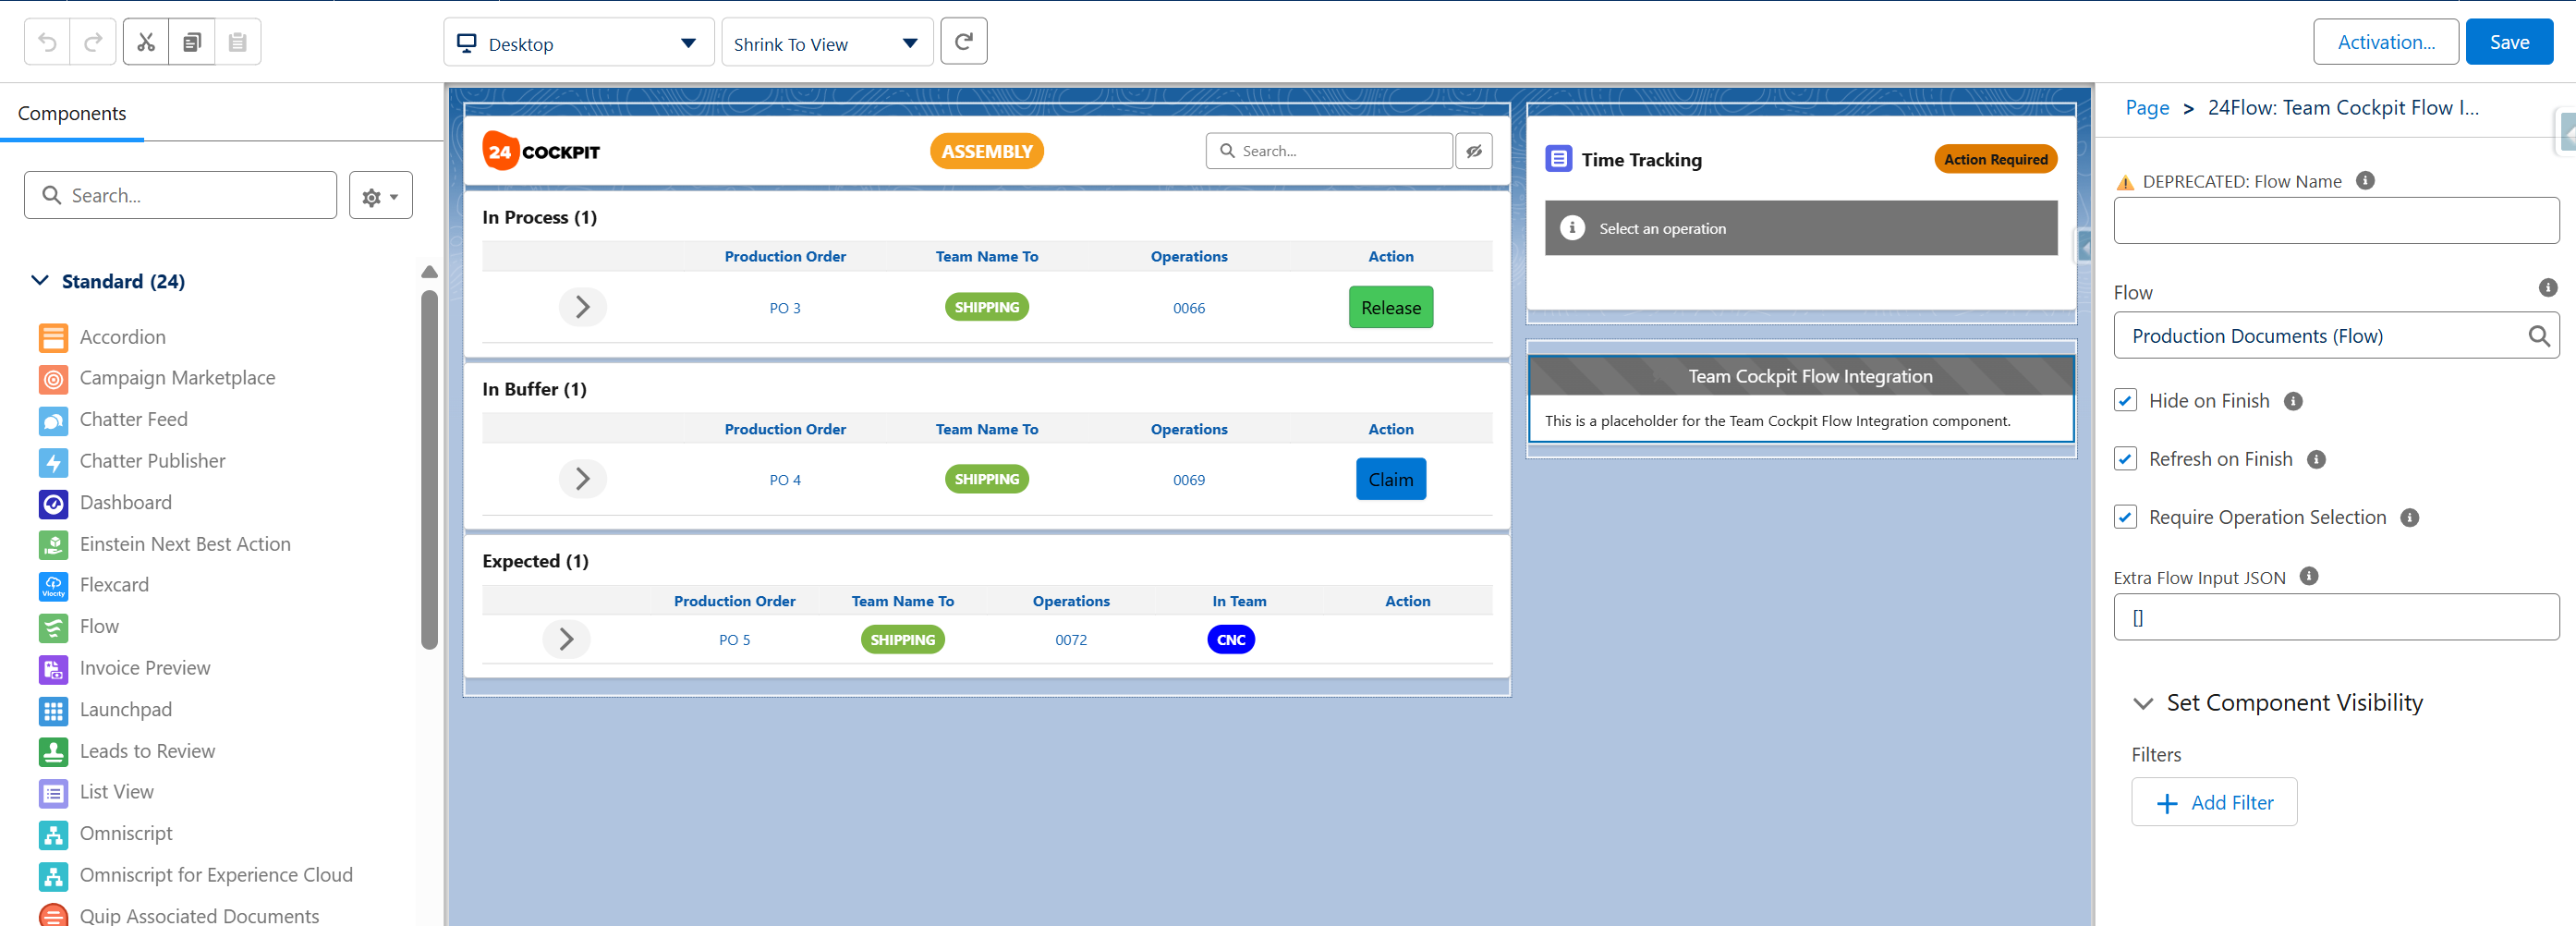This screenshot has width=2576, height=926.
Task: Select the Chatter Publisher icon
Action: pos(53,462)
